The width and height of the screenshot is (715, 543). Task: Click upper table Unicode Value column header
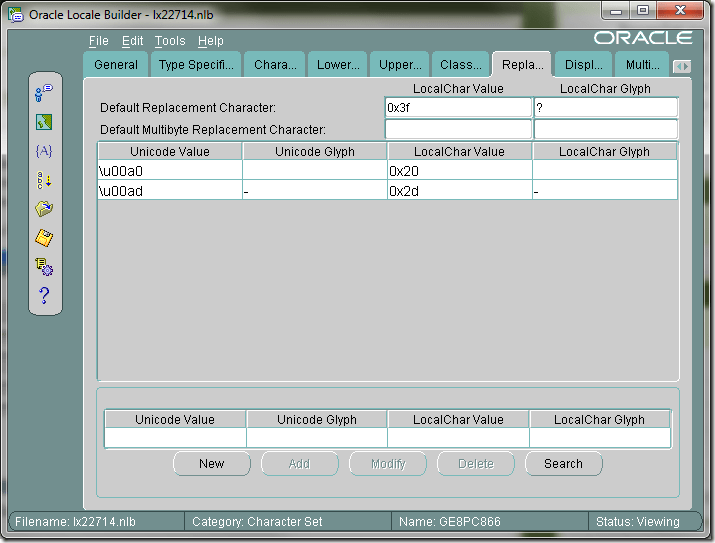[170, 151]
